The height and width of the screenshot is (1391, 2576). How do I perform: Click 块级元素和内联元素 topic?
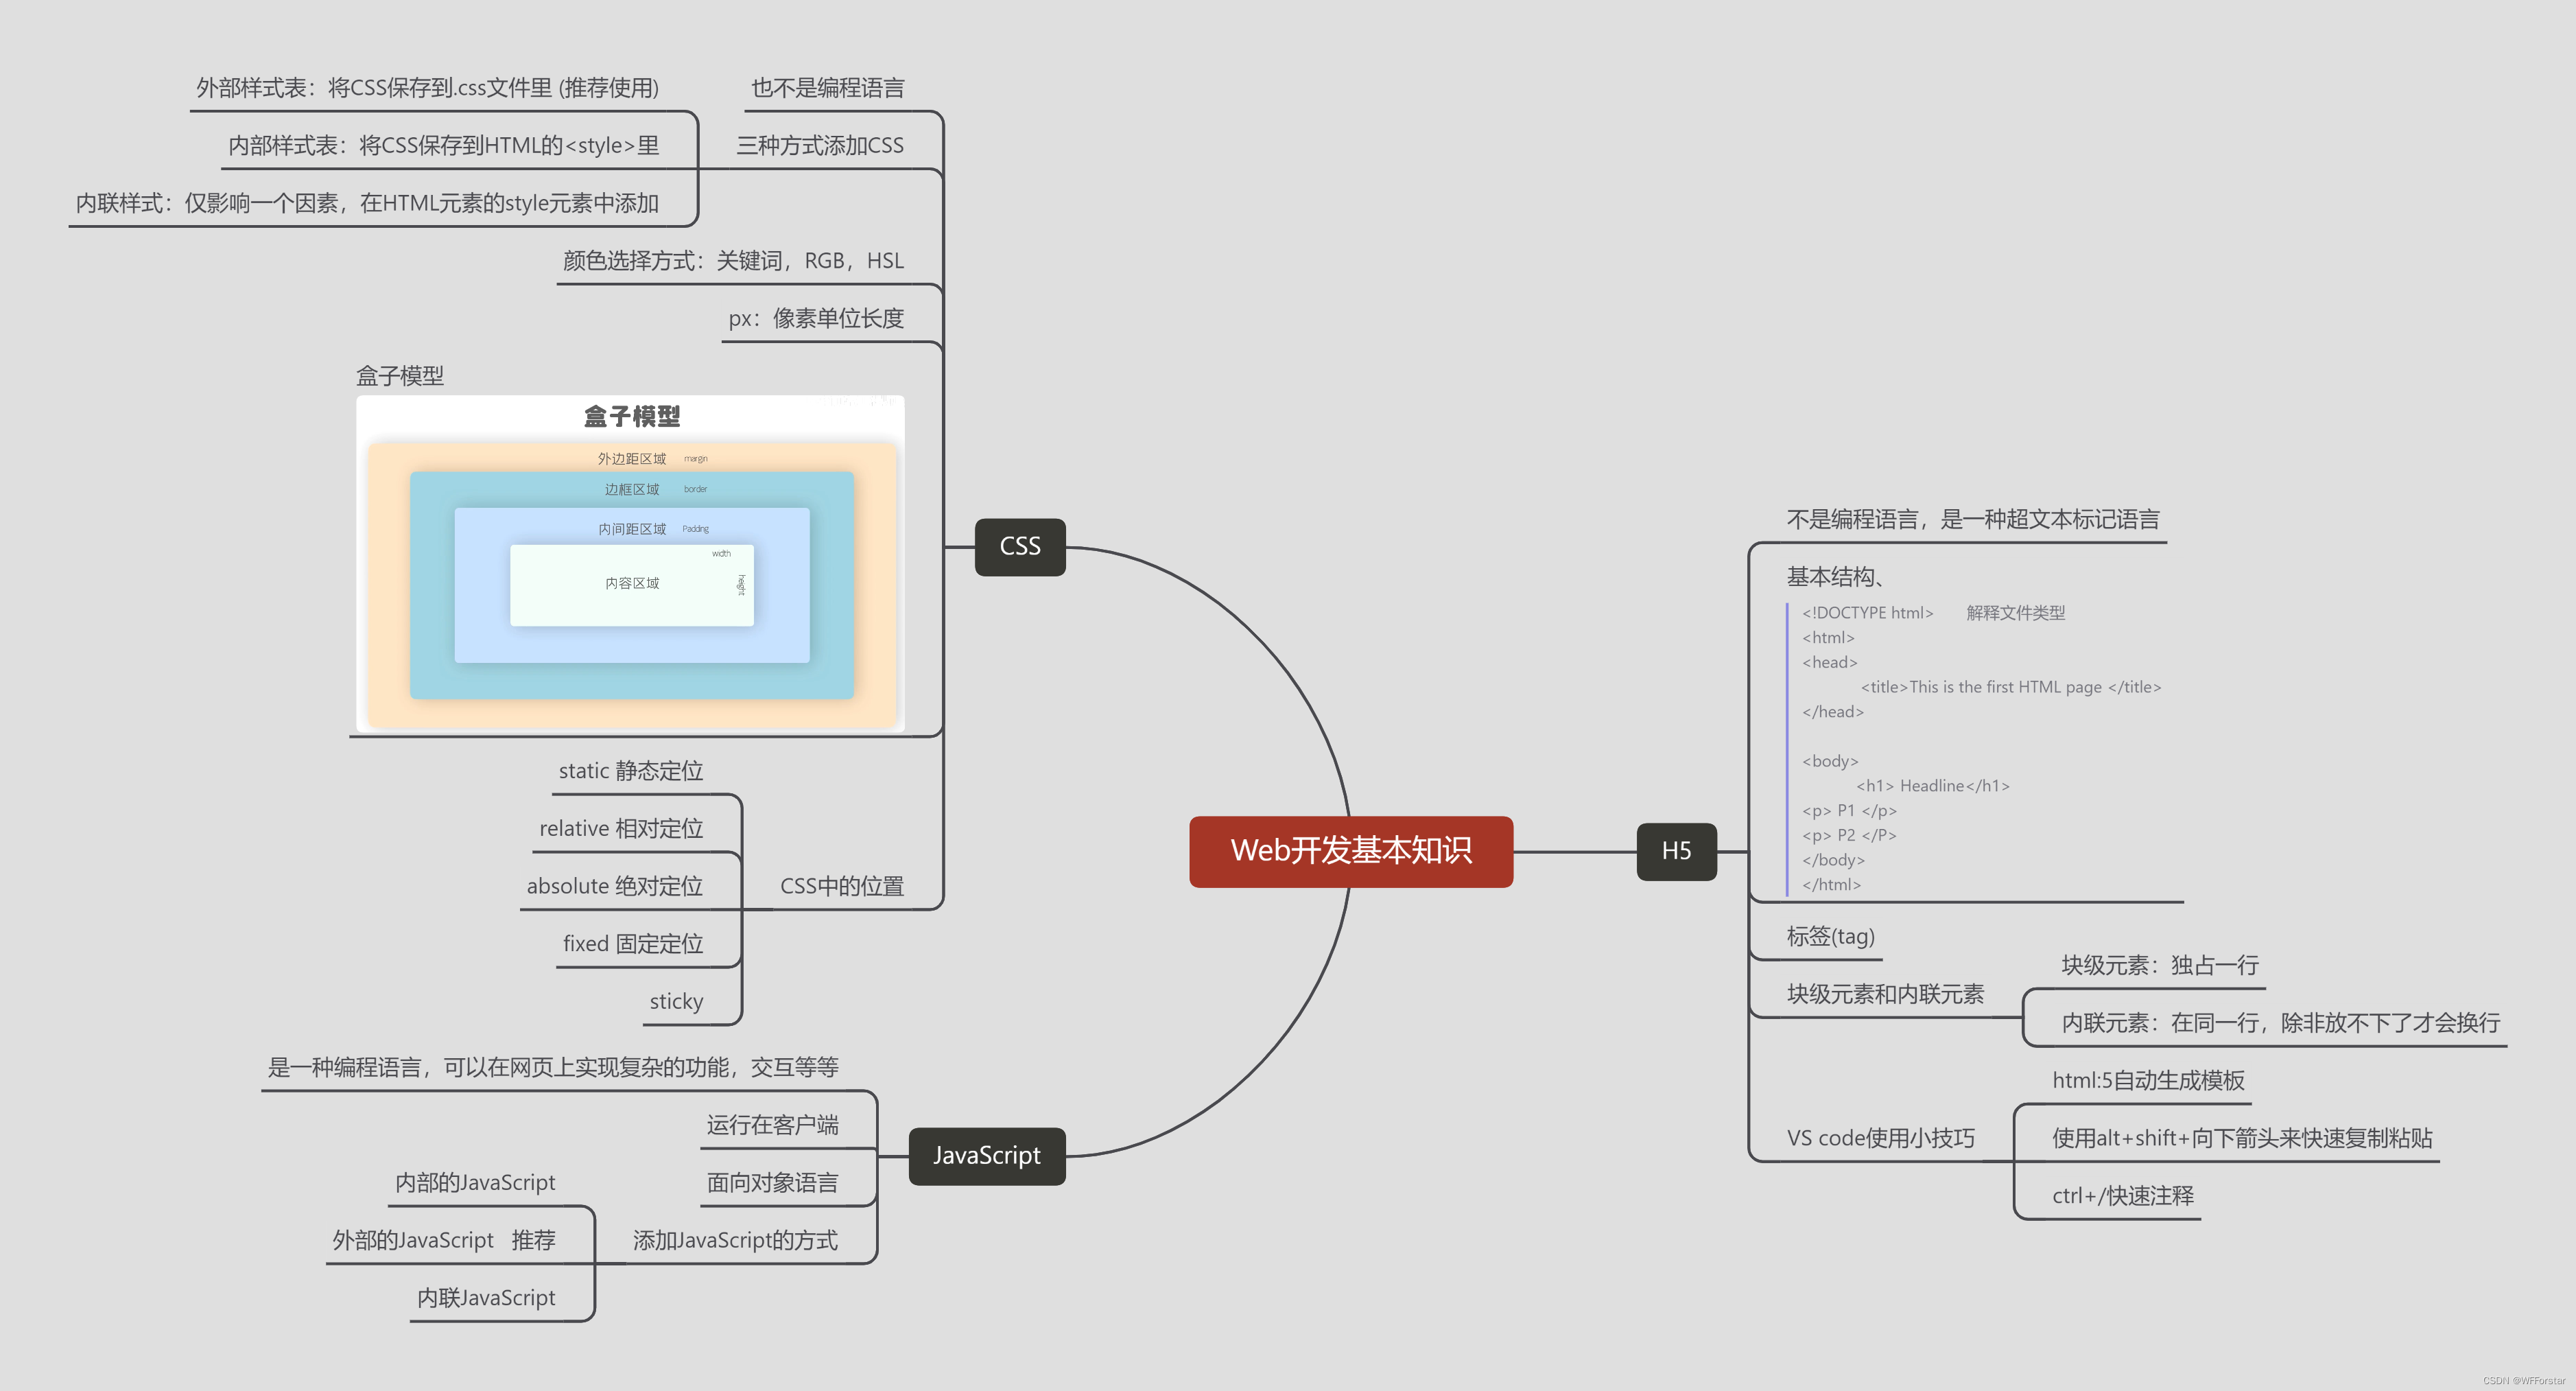point(1884,994)
